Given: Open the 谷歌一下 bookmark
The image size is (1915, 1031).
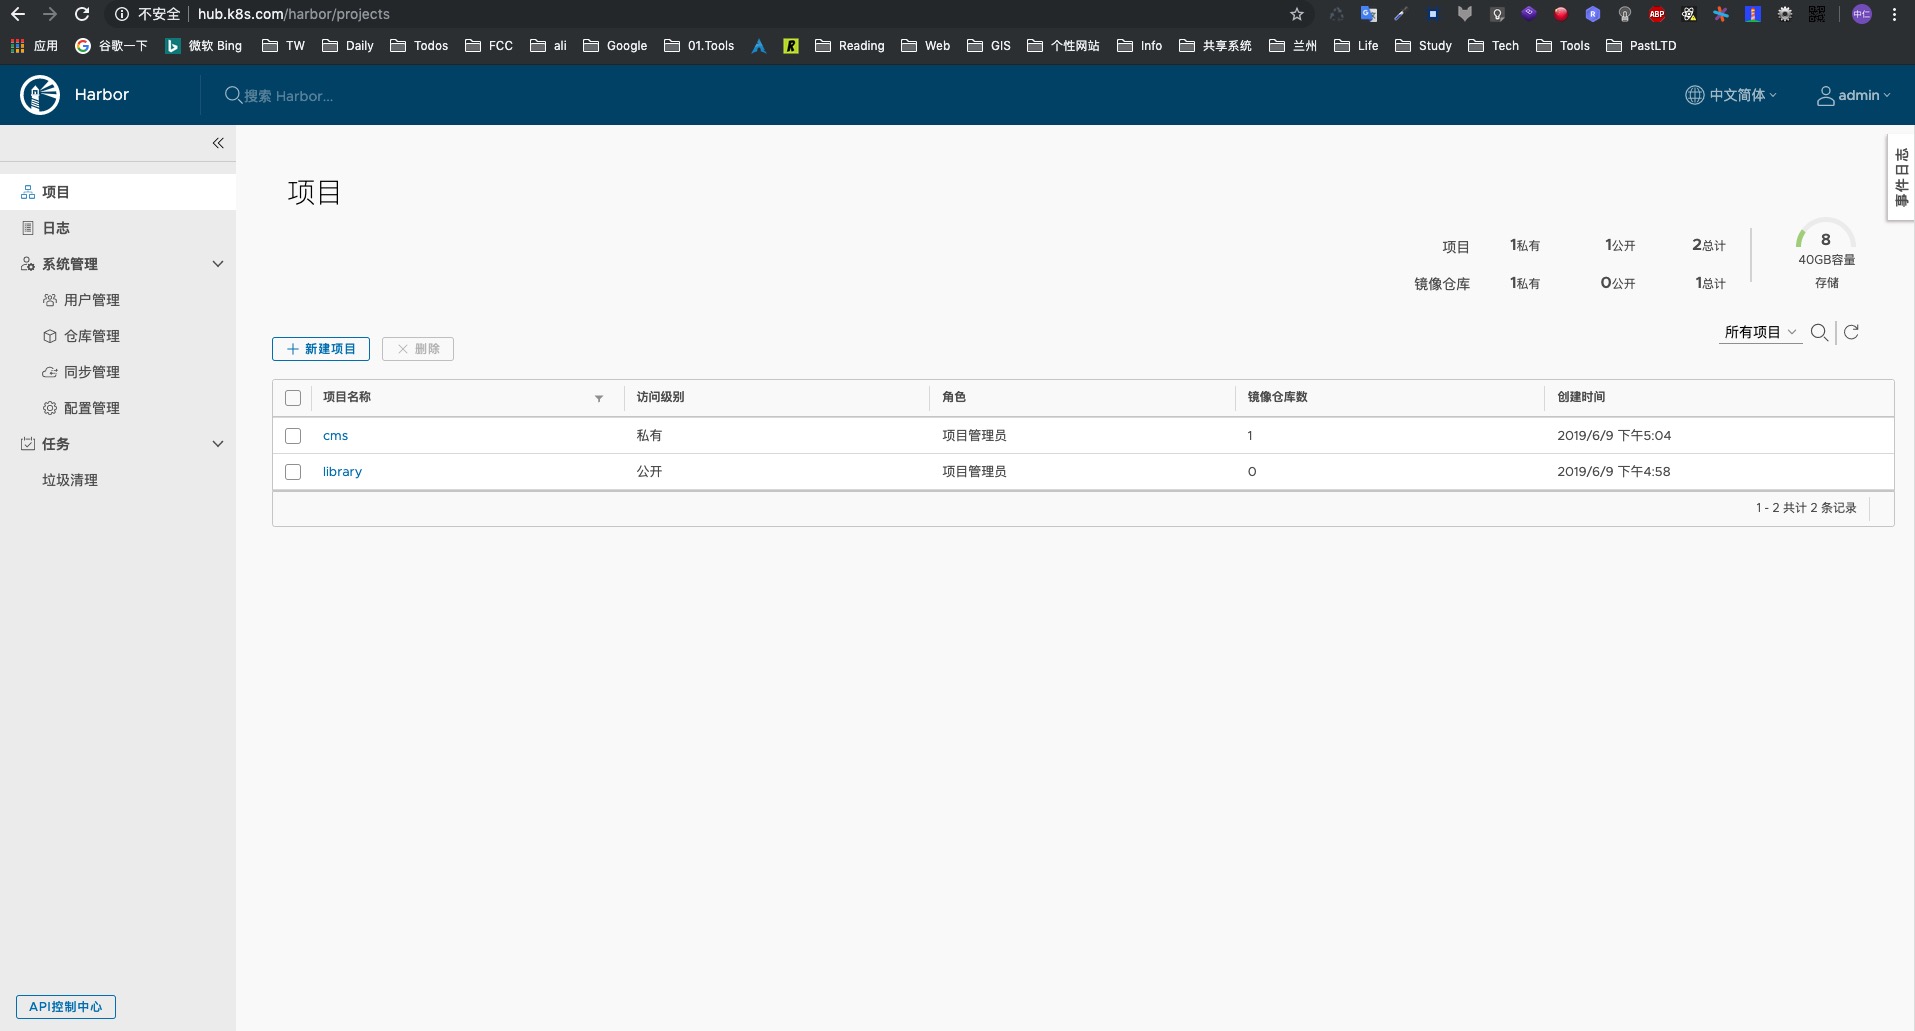Looking at the screenshot, I should tap(111, 46).
